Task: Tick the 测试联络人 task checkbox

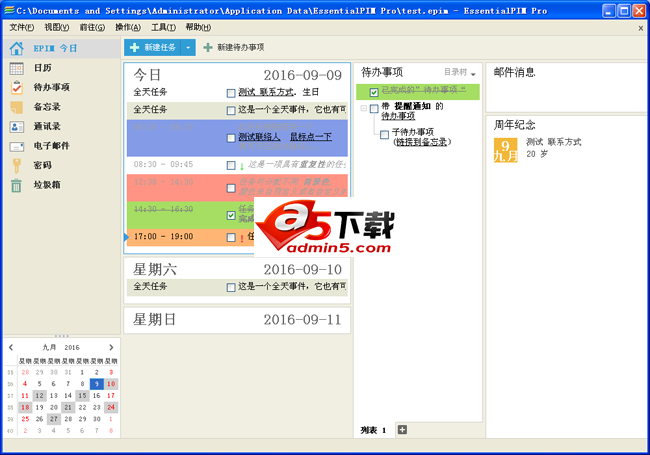Action: click(x=231, y=137)
